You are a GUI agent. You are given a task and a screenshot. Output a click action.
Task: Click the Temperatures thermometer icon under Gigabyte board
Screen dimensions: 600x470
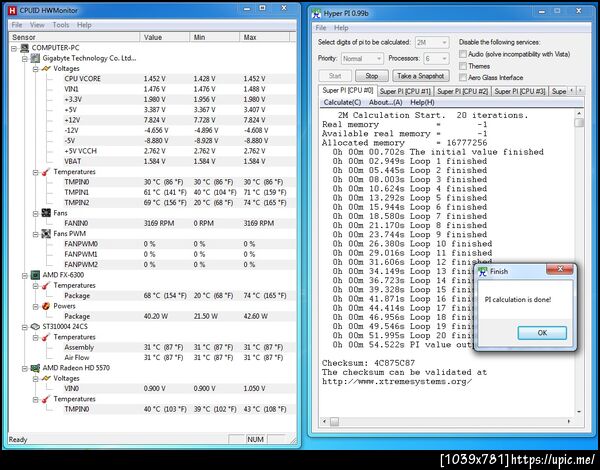pyautogui.click(x=46, y=172)
